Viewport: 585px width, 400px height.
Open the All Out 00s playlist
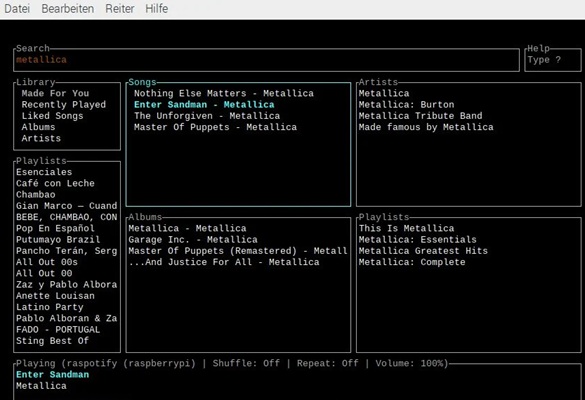tap(47, 262)
